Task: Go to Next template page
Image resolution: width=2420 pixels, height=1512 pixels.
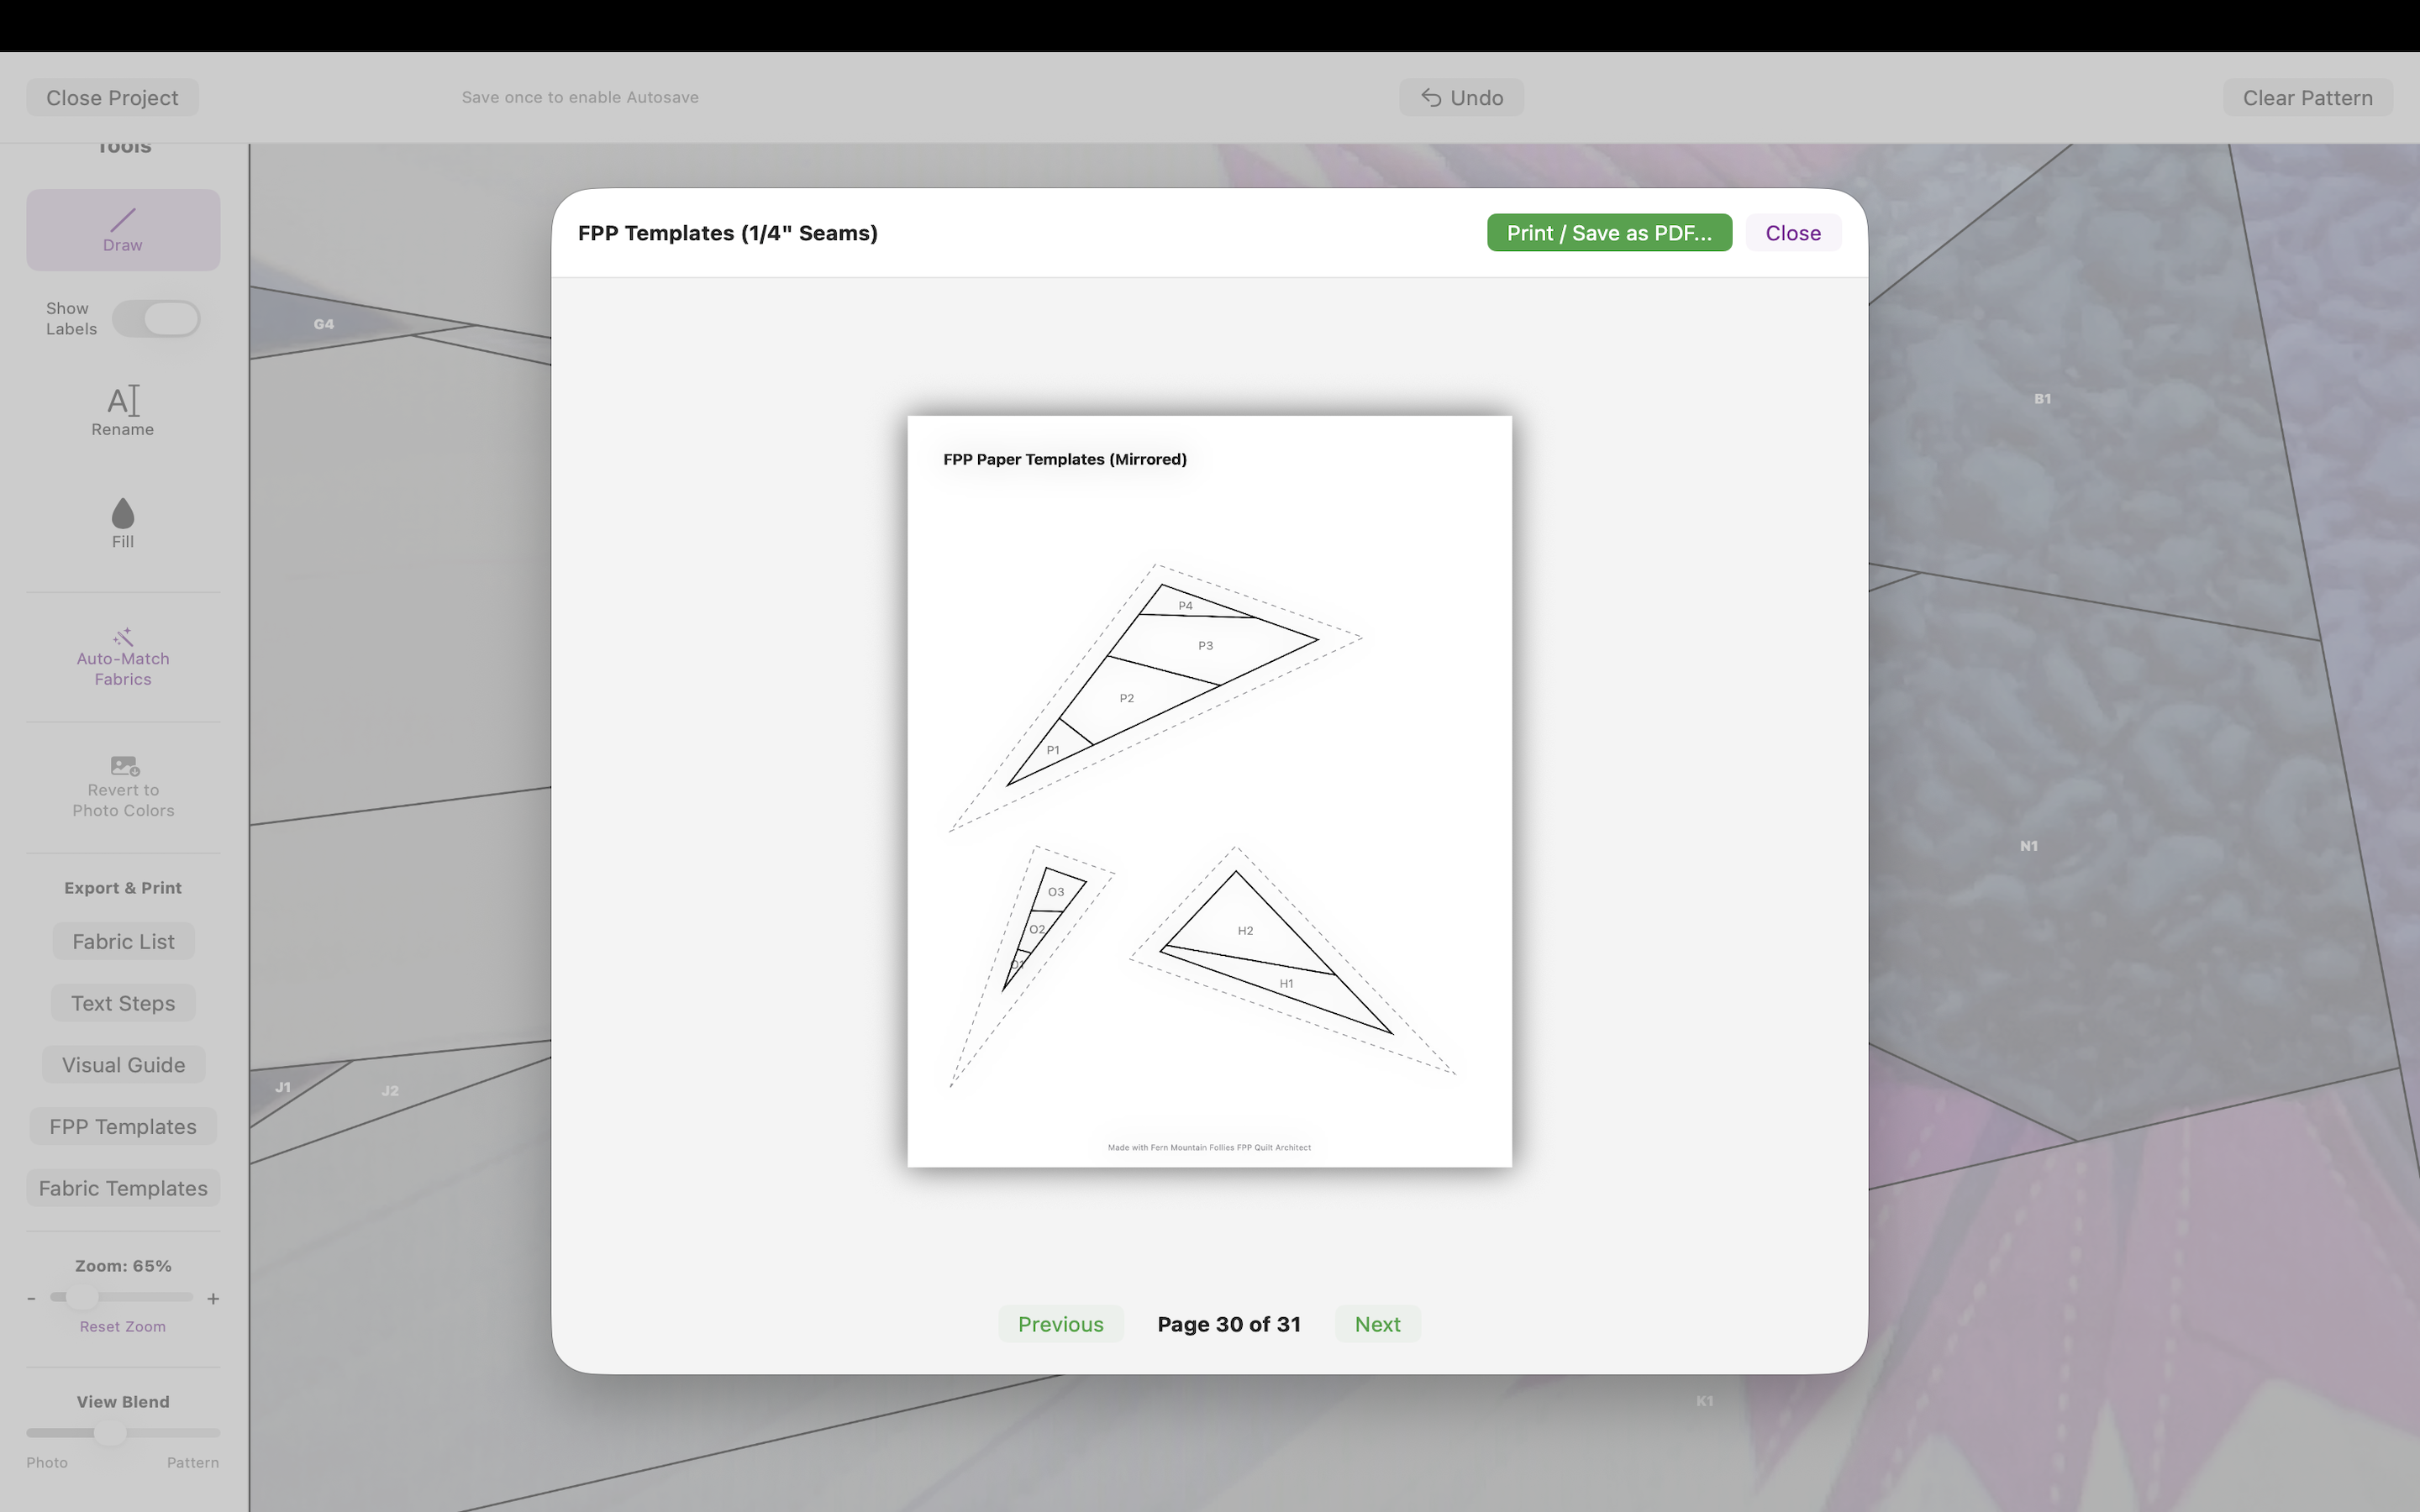Action: pos(1377,1324)
